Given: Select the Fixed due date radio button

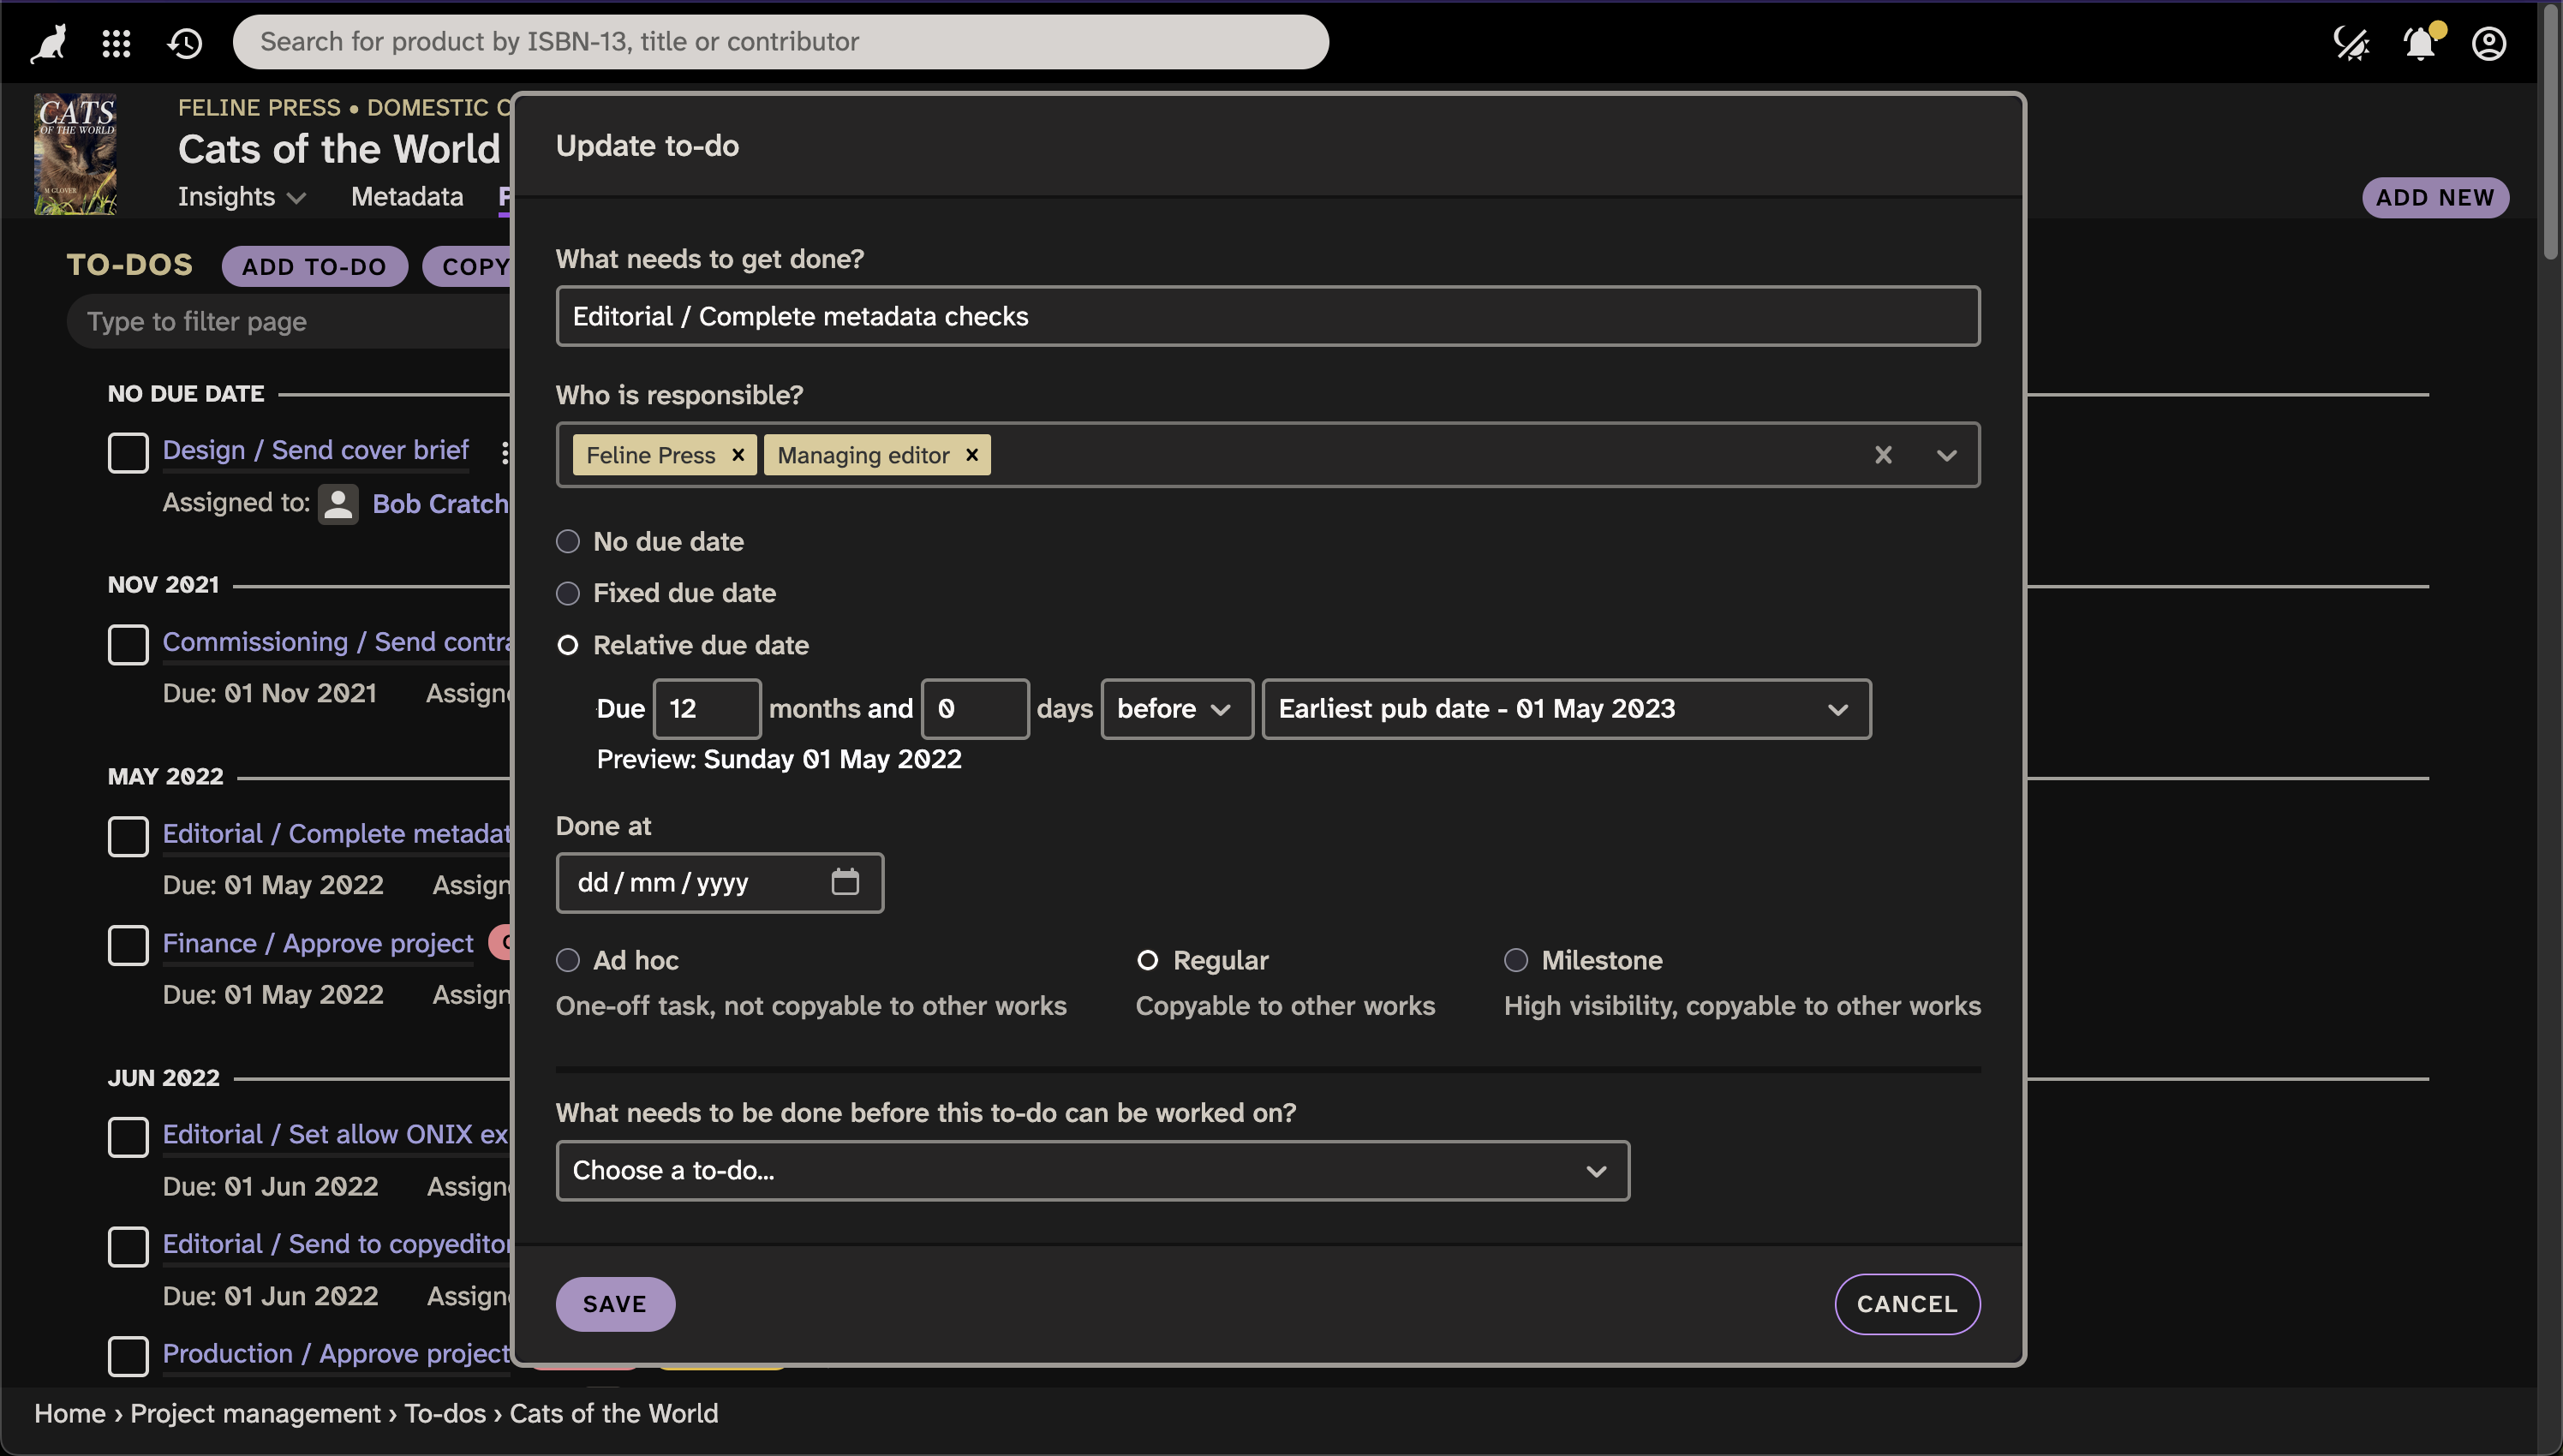Looking at the screenshot, I should coord(567,593).
